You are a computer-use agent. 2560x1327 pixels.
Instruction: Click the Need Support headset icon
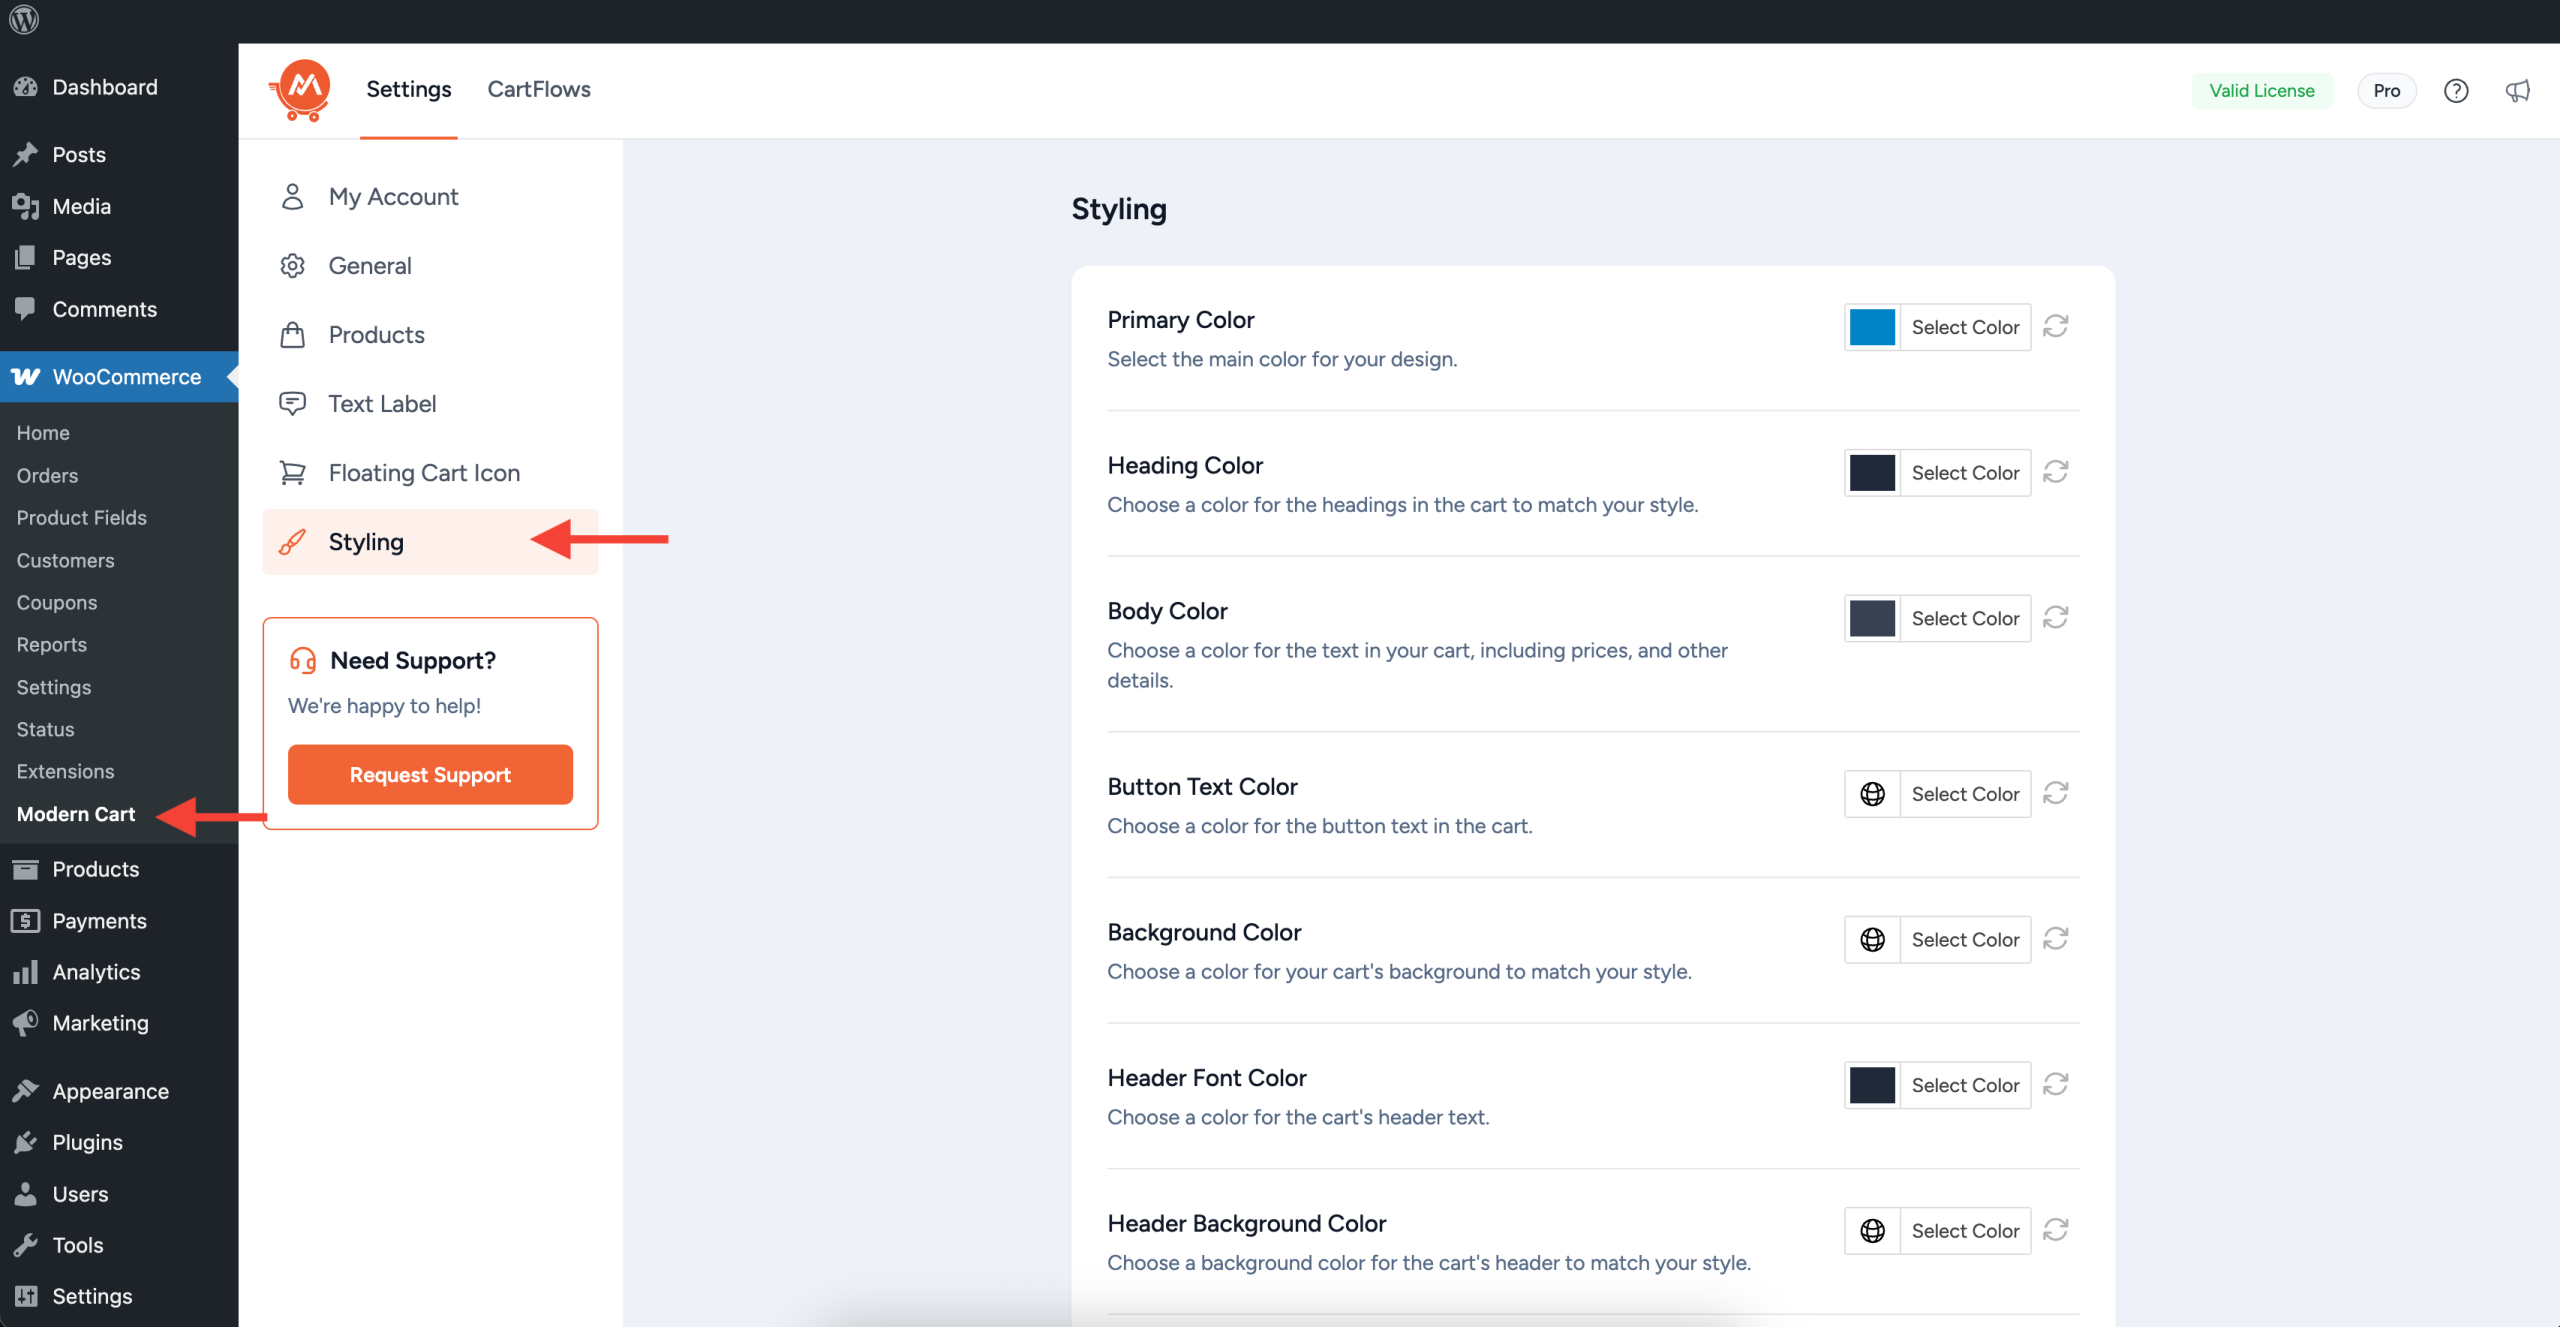coord(303,660)
